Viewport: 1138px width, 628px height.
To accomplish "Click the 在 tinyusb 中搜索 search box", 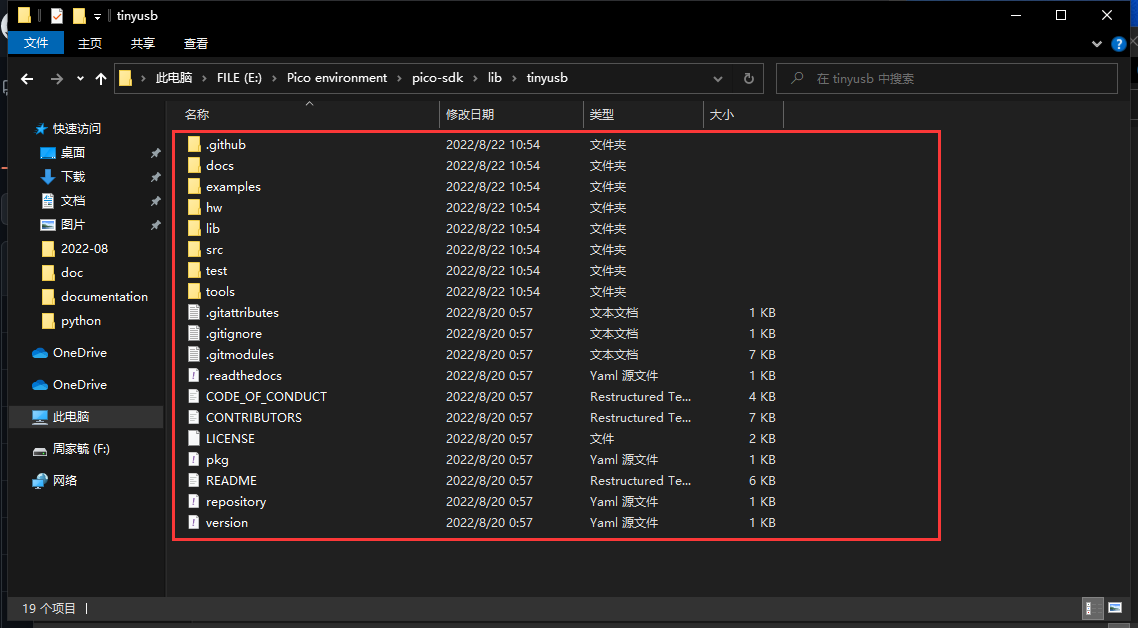I will click(946, 78).
